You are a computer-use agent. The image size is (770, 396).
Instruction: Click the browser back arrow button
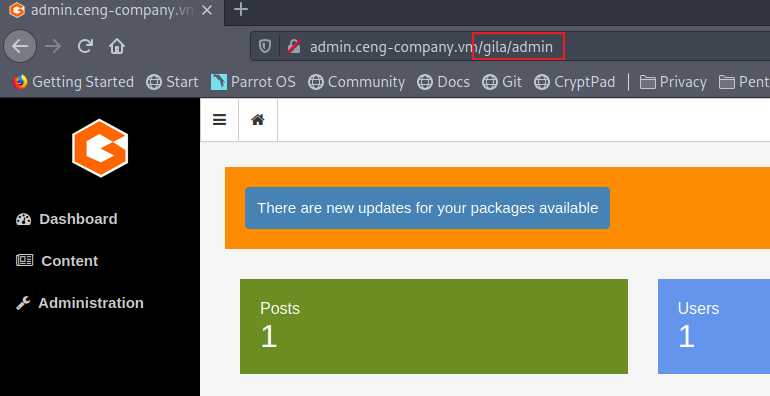(20, 46)
